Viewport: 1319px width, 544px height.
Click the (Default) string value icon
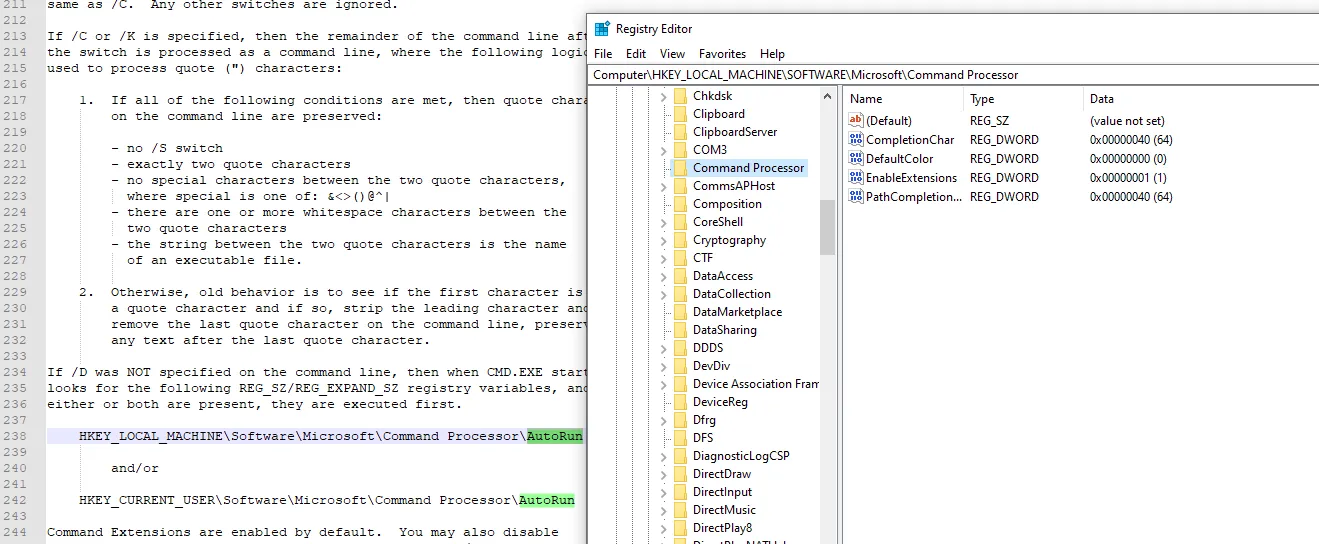tap(855, 120)
